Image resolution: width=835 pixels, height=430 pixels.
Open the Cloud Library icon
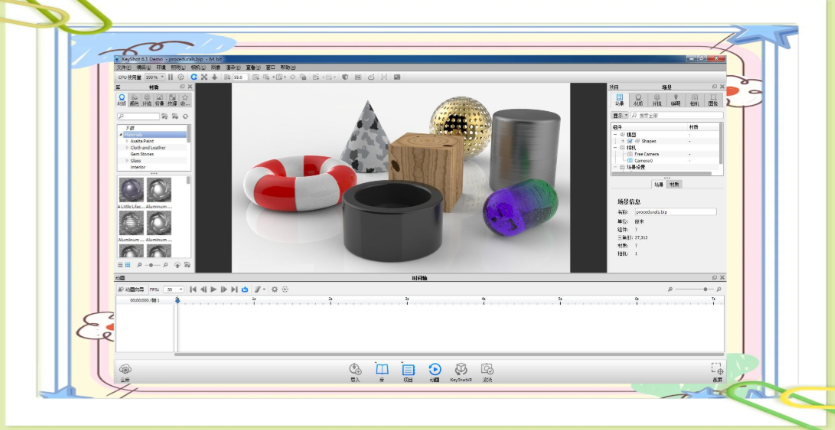click(x=125, y=369)
